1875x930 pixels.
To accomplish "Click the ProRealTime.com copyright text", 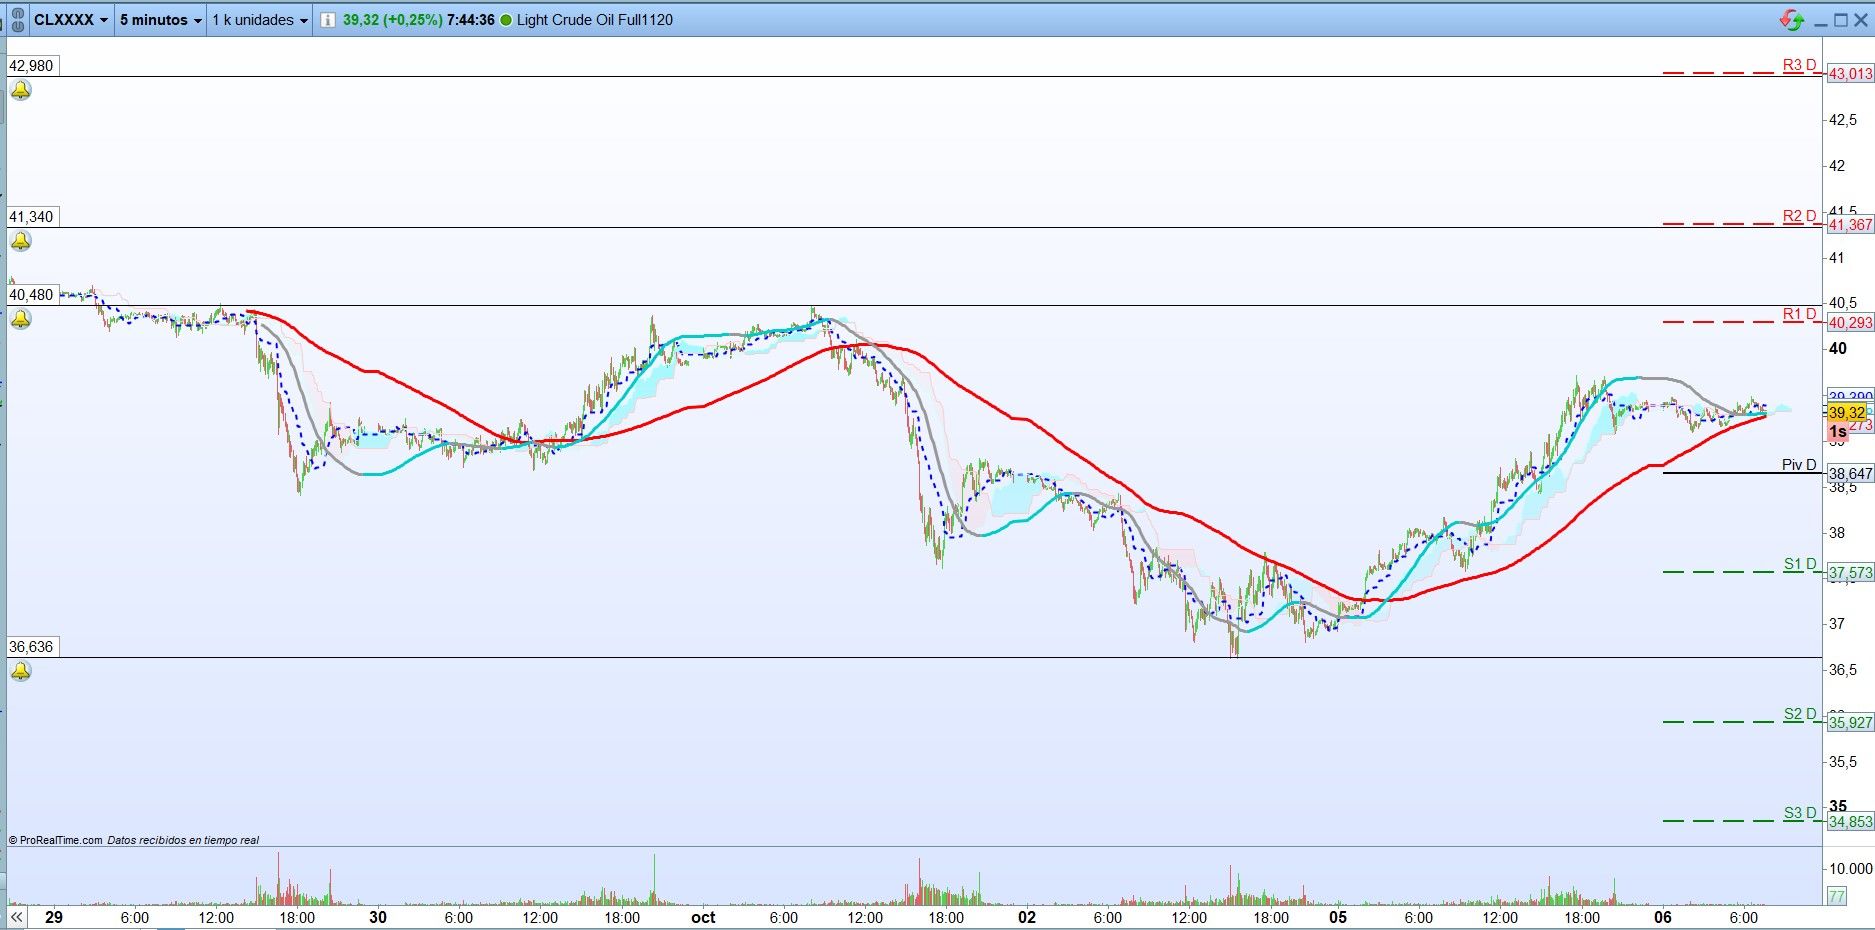I will (x=56, y=840).
